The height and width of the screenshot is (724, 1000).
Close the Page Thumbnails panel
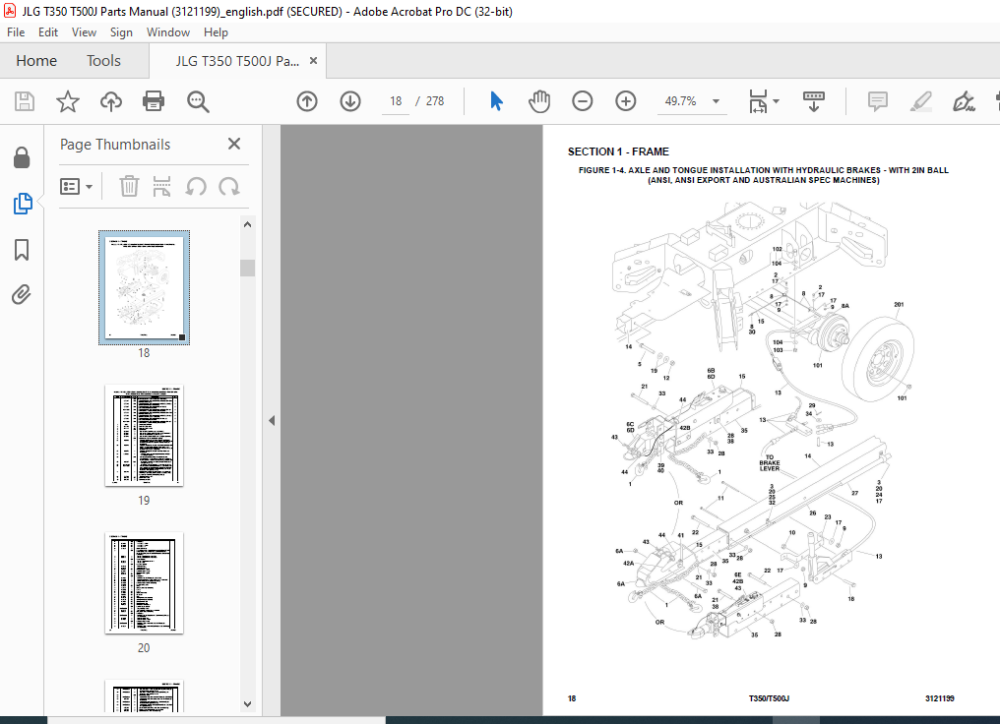[234, 144]
